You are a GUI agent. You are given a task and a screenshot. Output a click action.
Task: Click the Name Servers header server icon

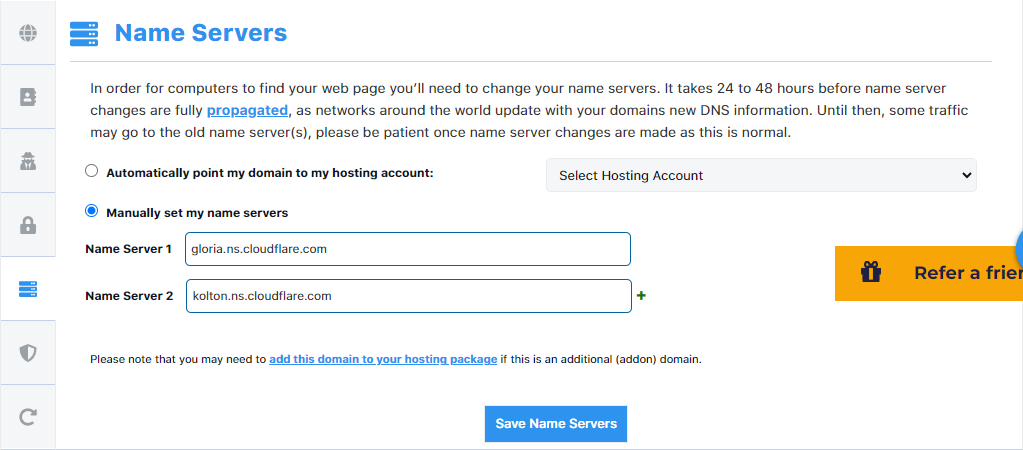(84, 34)
